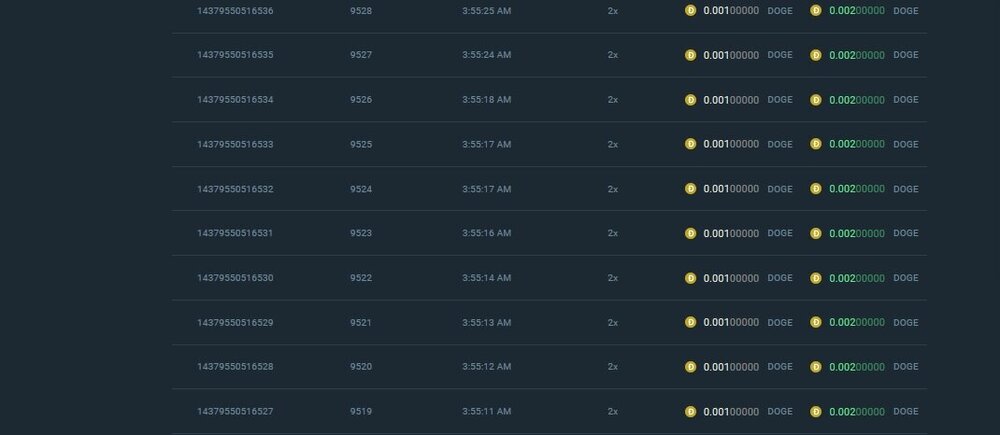Open bet ID 14379550516527

[235, 411]
